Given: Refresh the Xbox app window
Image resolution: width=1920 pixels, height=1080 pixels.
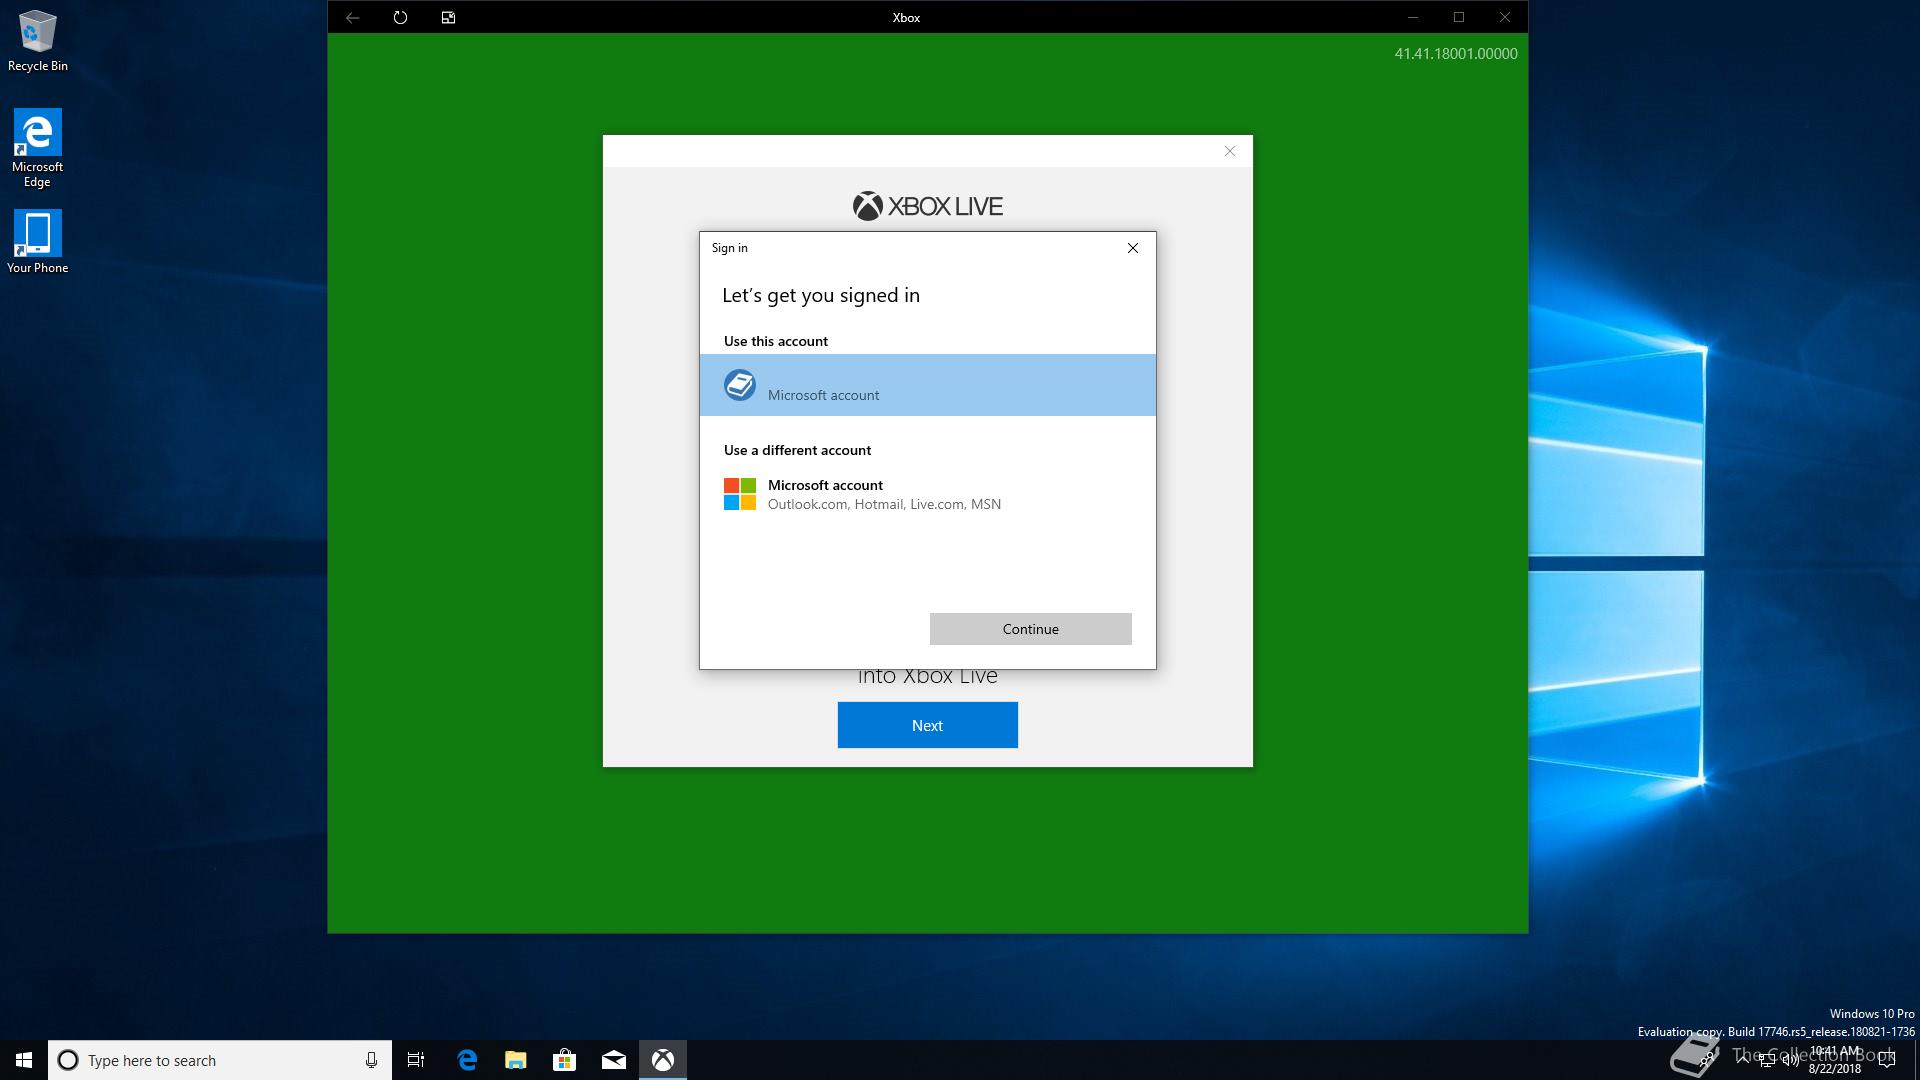Looking at the screenshot, I should [x=400, y=17].
